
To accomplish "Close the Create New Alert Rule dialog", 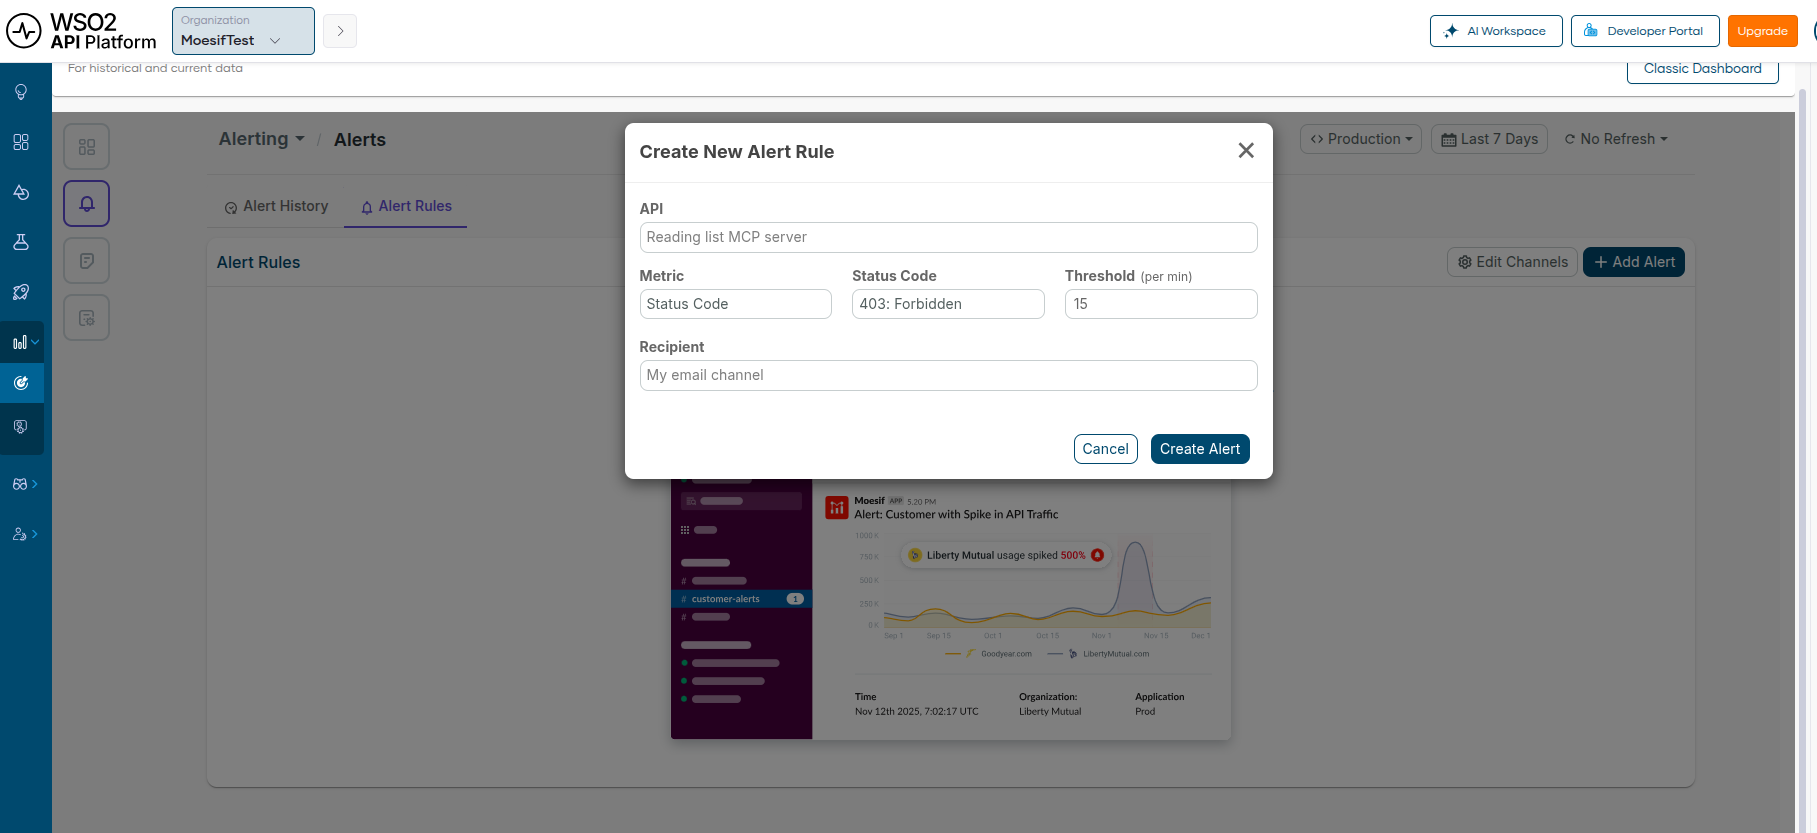I will point(1246,150).
